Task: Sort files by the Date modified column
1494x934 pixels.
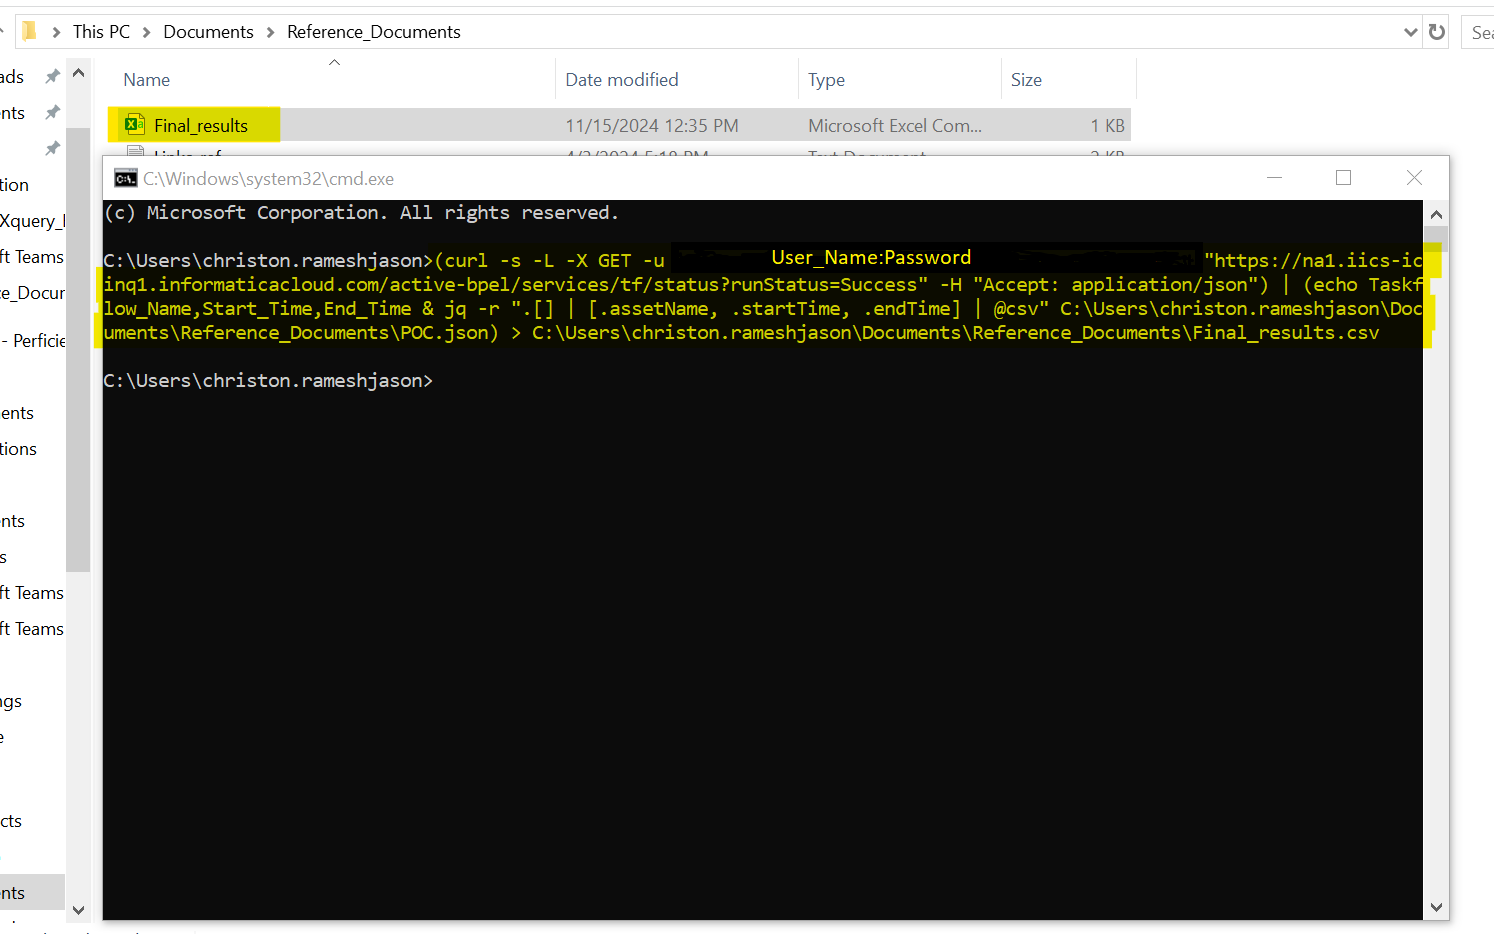Action: coord(621,79)
